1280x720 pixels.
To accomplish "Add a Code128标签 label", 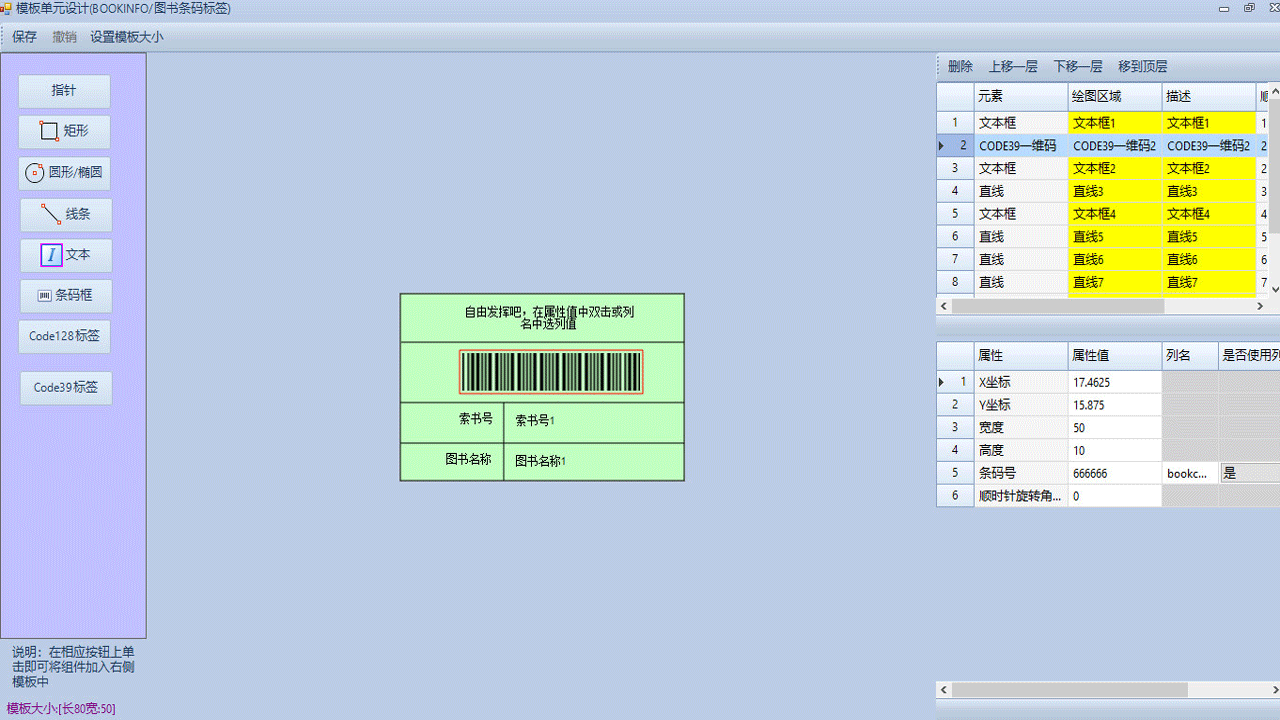I will point(64,336).
